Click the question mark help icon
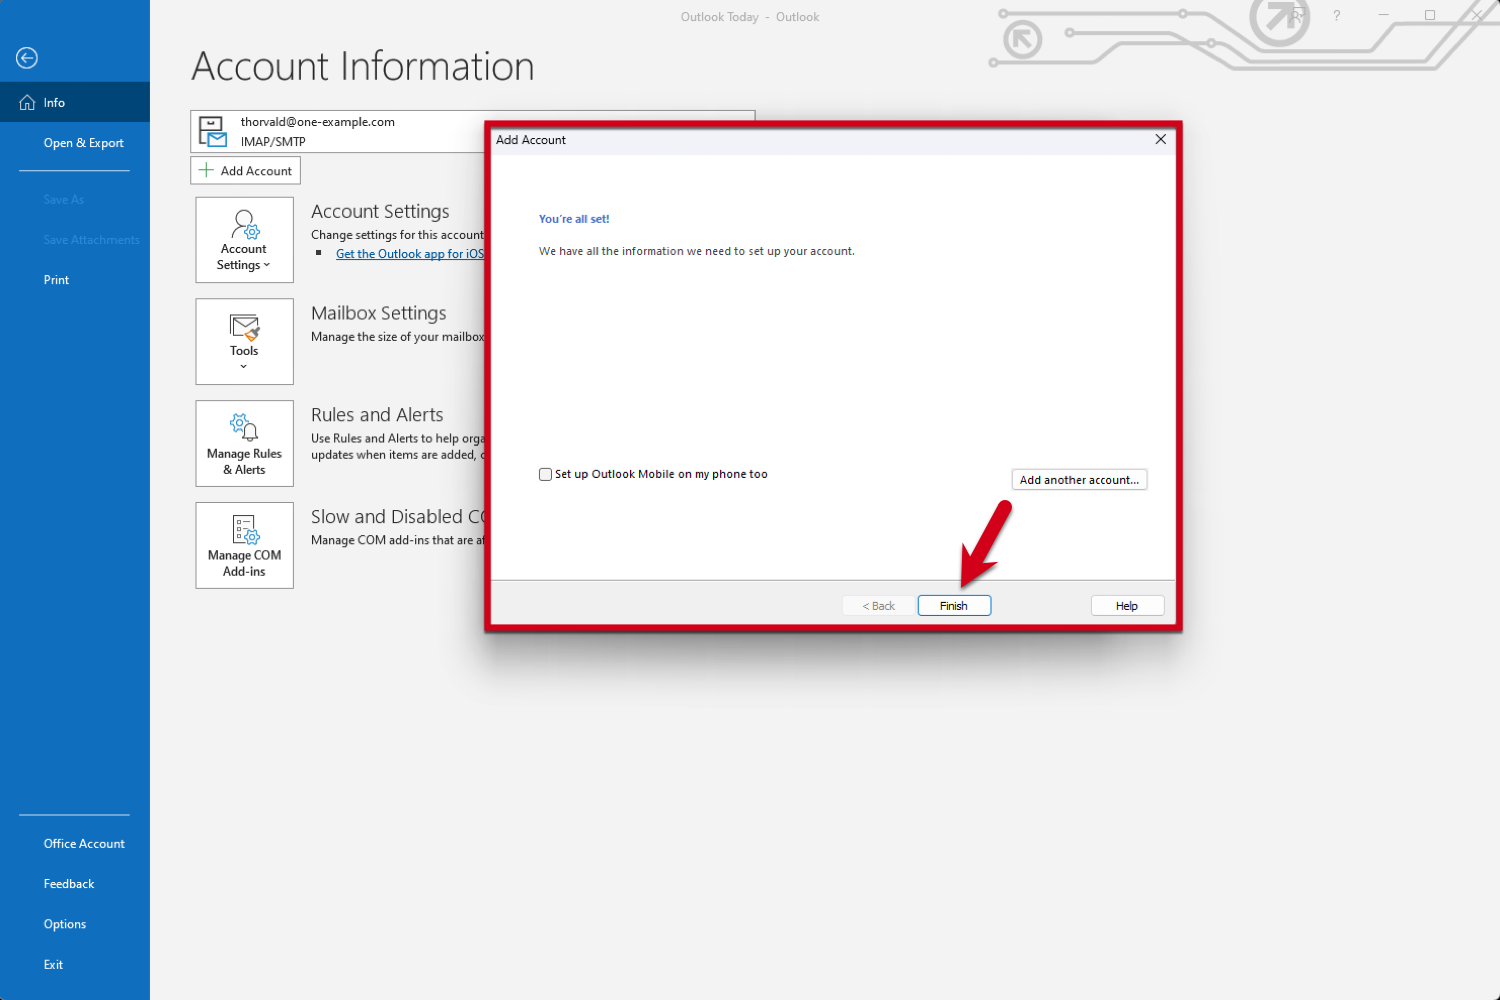Screen dimensions: 1500x1000 1336,16
